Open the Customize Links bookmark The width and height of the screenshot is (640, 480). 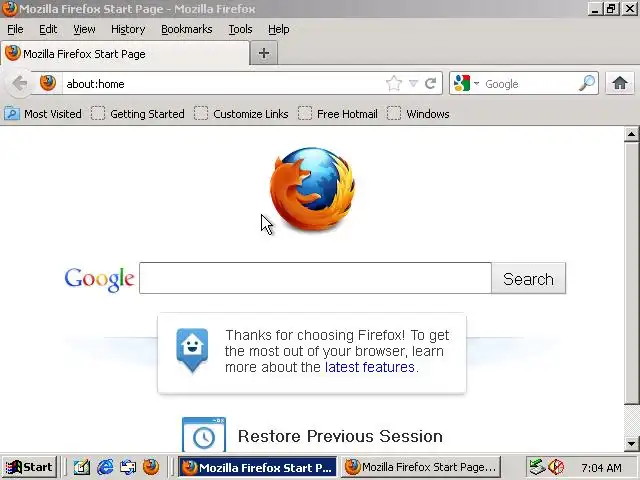tap(241, 114)
